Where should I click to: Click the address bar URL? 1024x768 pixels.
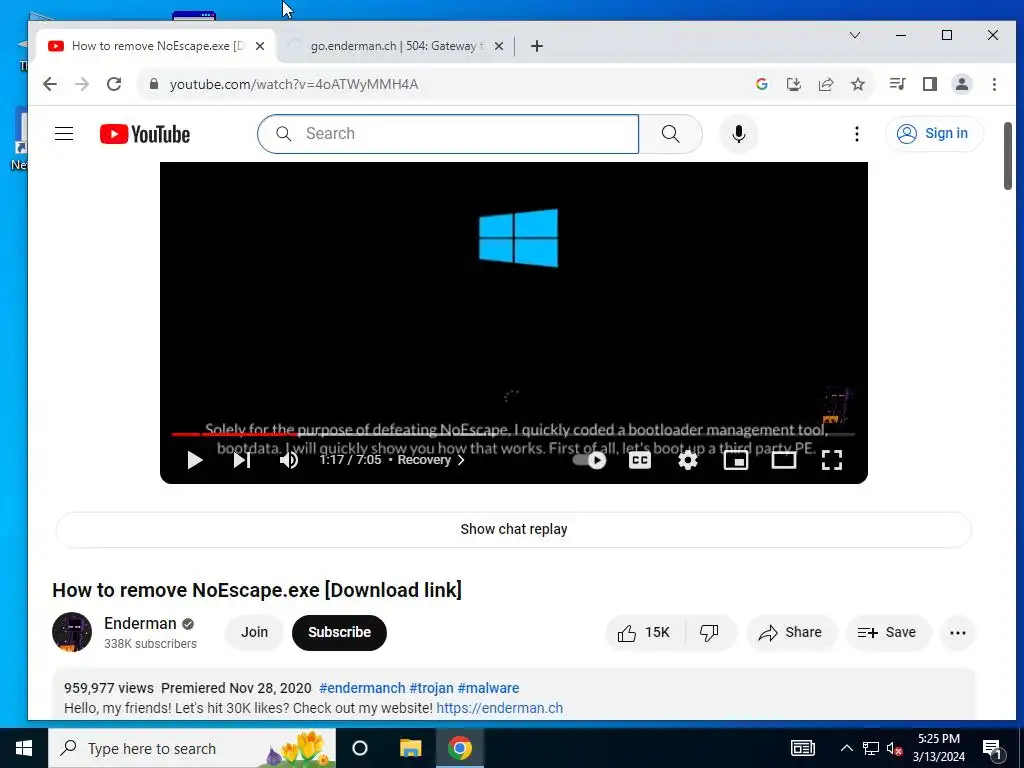[294, 84]
